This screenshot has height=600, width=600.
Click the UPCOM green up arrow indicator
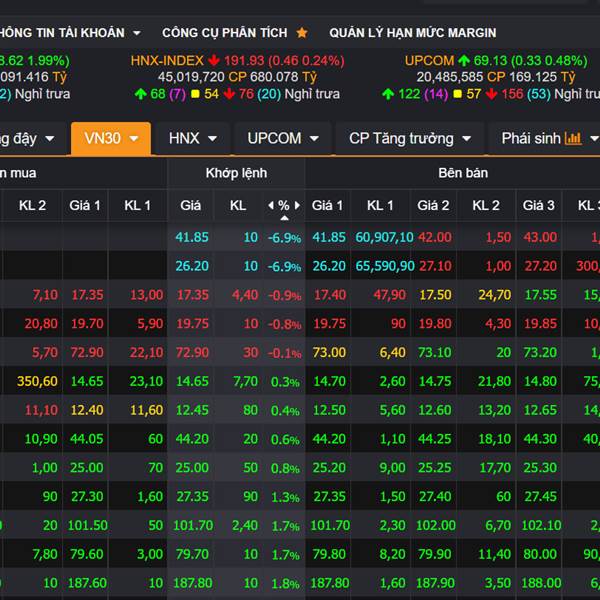coord(464,61)
